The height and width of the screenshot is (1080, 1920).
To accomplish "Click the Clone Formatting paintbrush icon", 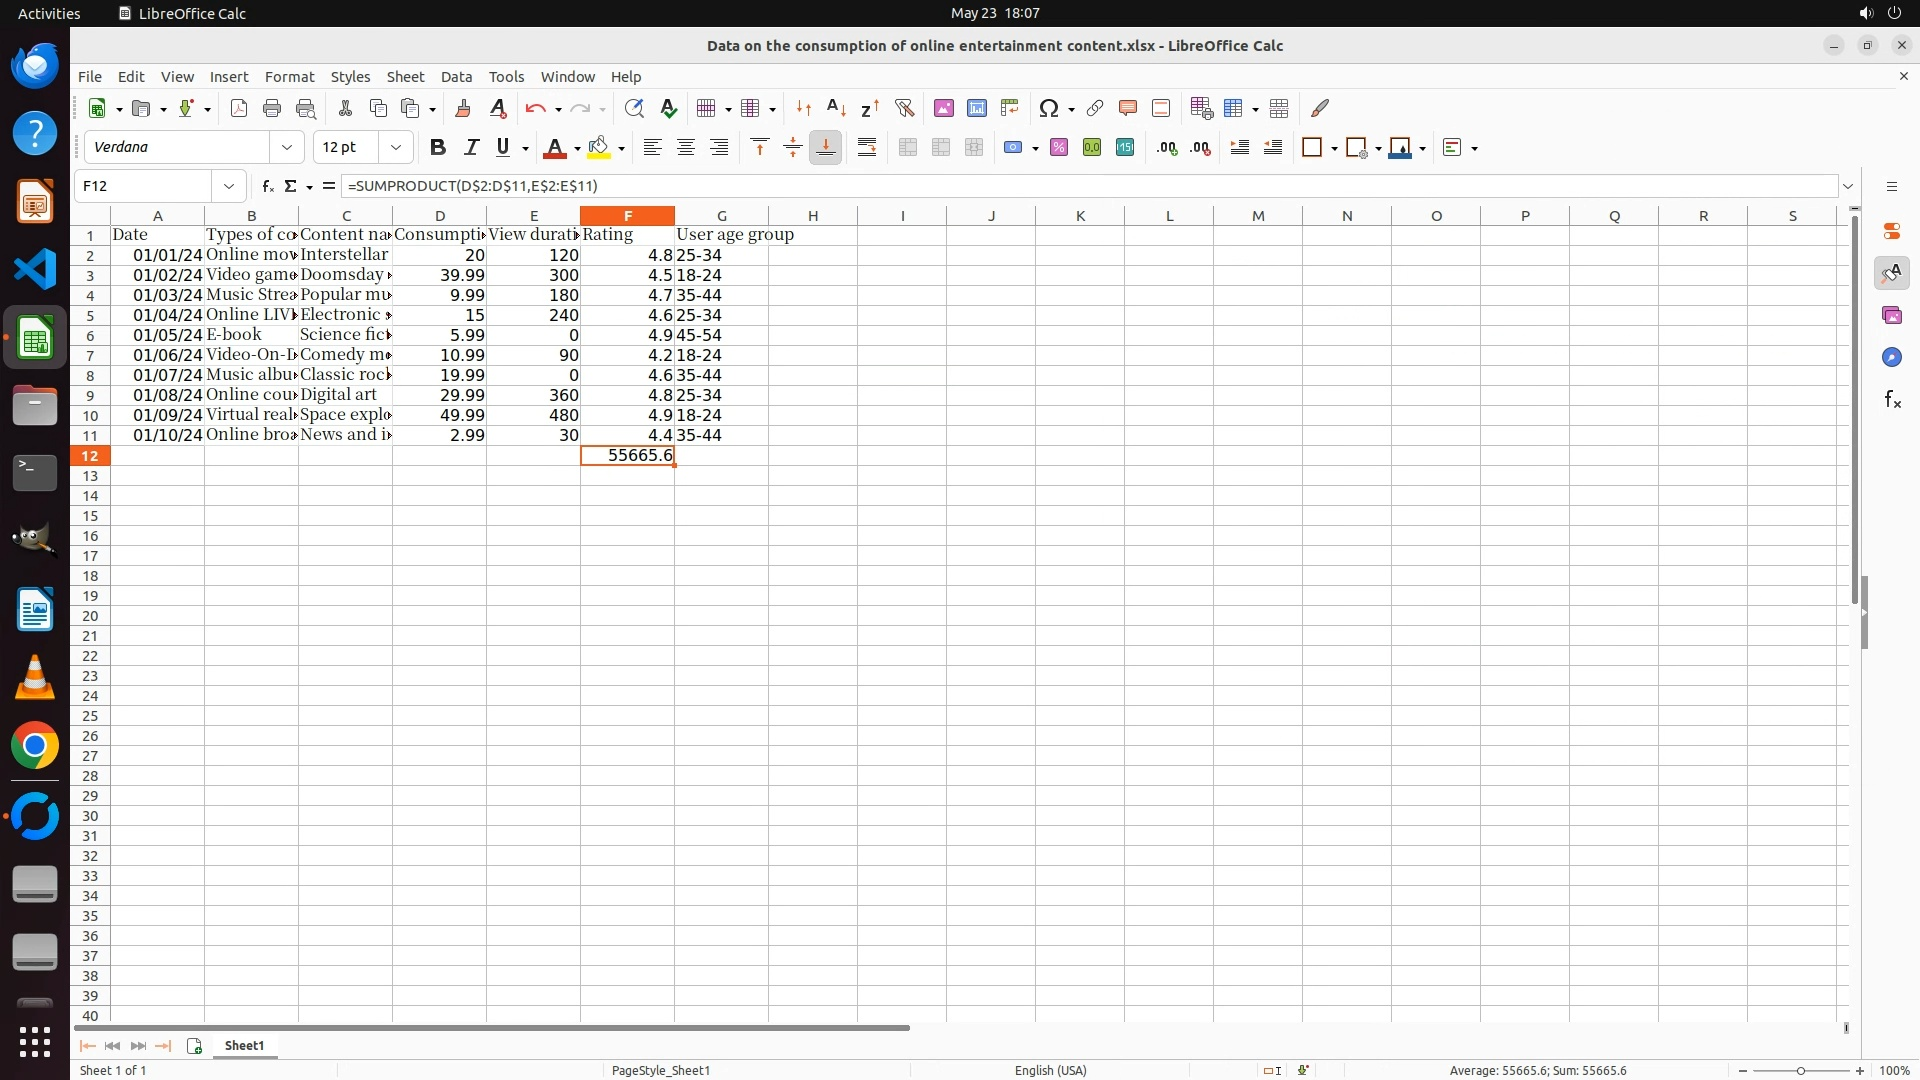I will (x=462, y=108).
